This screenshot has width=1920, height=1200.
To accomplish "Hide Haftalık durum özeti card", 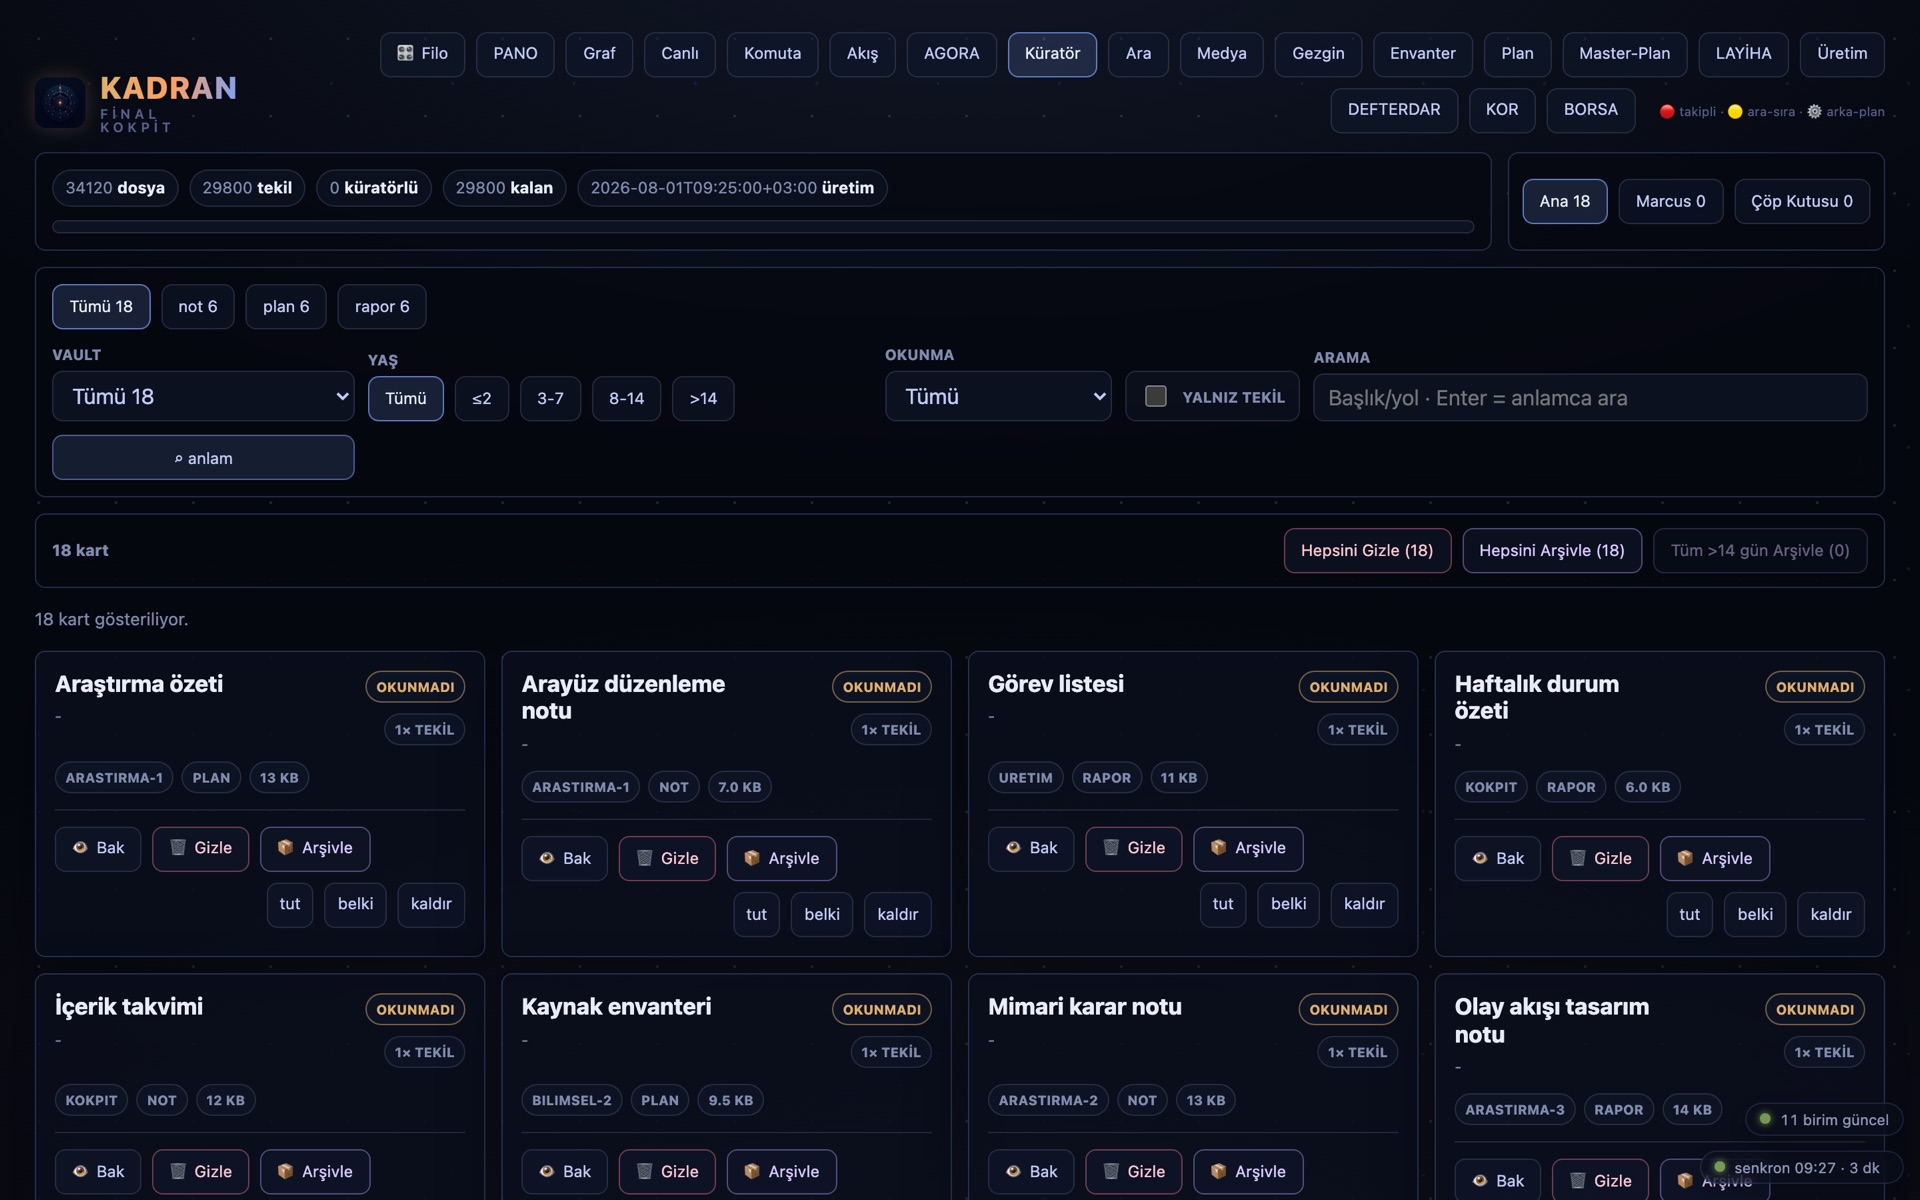I will point(1600,859).
